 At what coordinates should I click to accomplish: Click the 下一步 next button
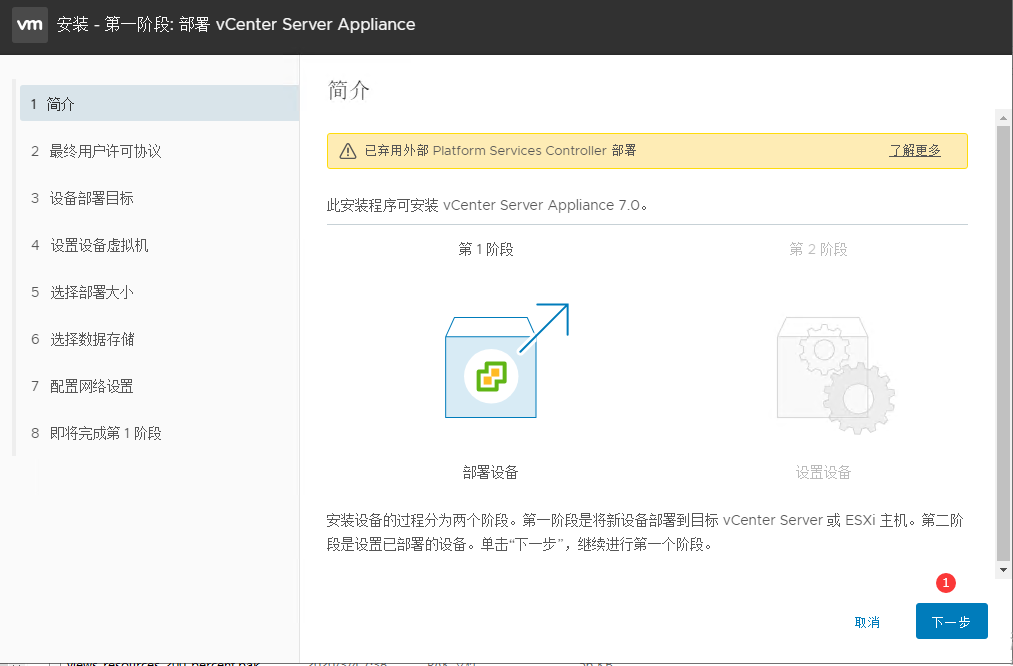(x=951, y=621)
